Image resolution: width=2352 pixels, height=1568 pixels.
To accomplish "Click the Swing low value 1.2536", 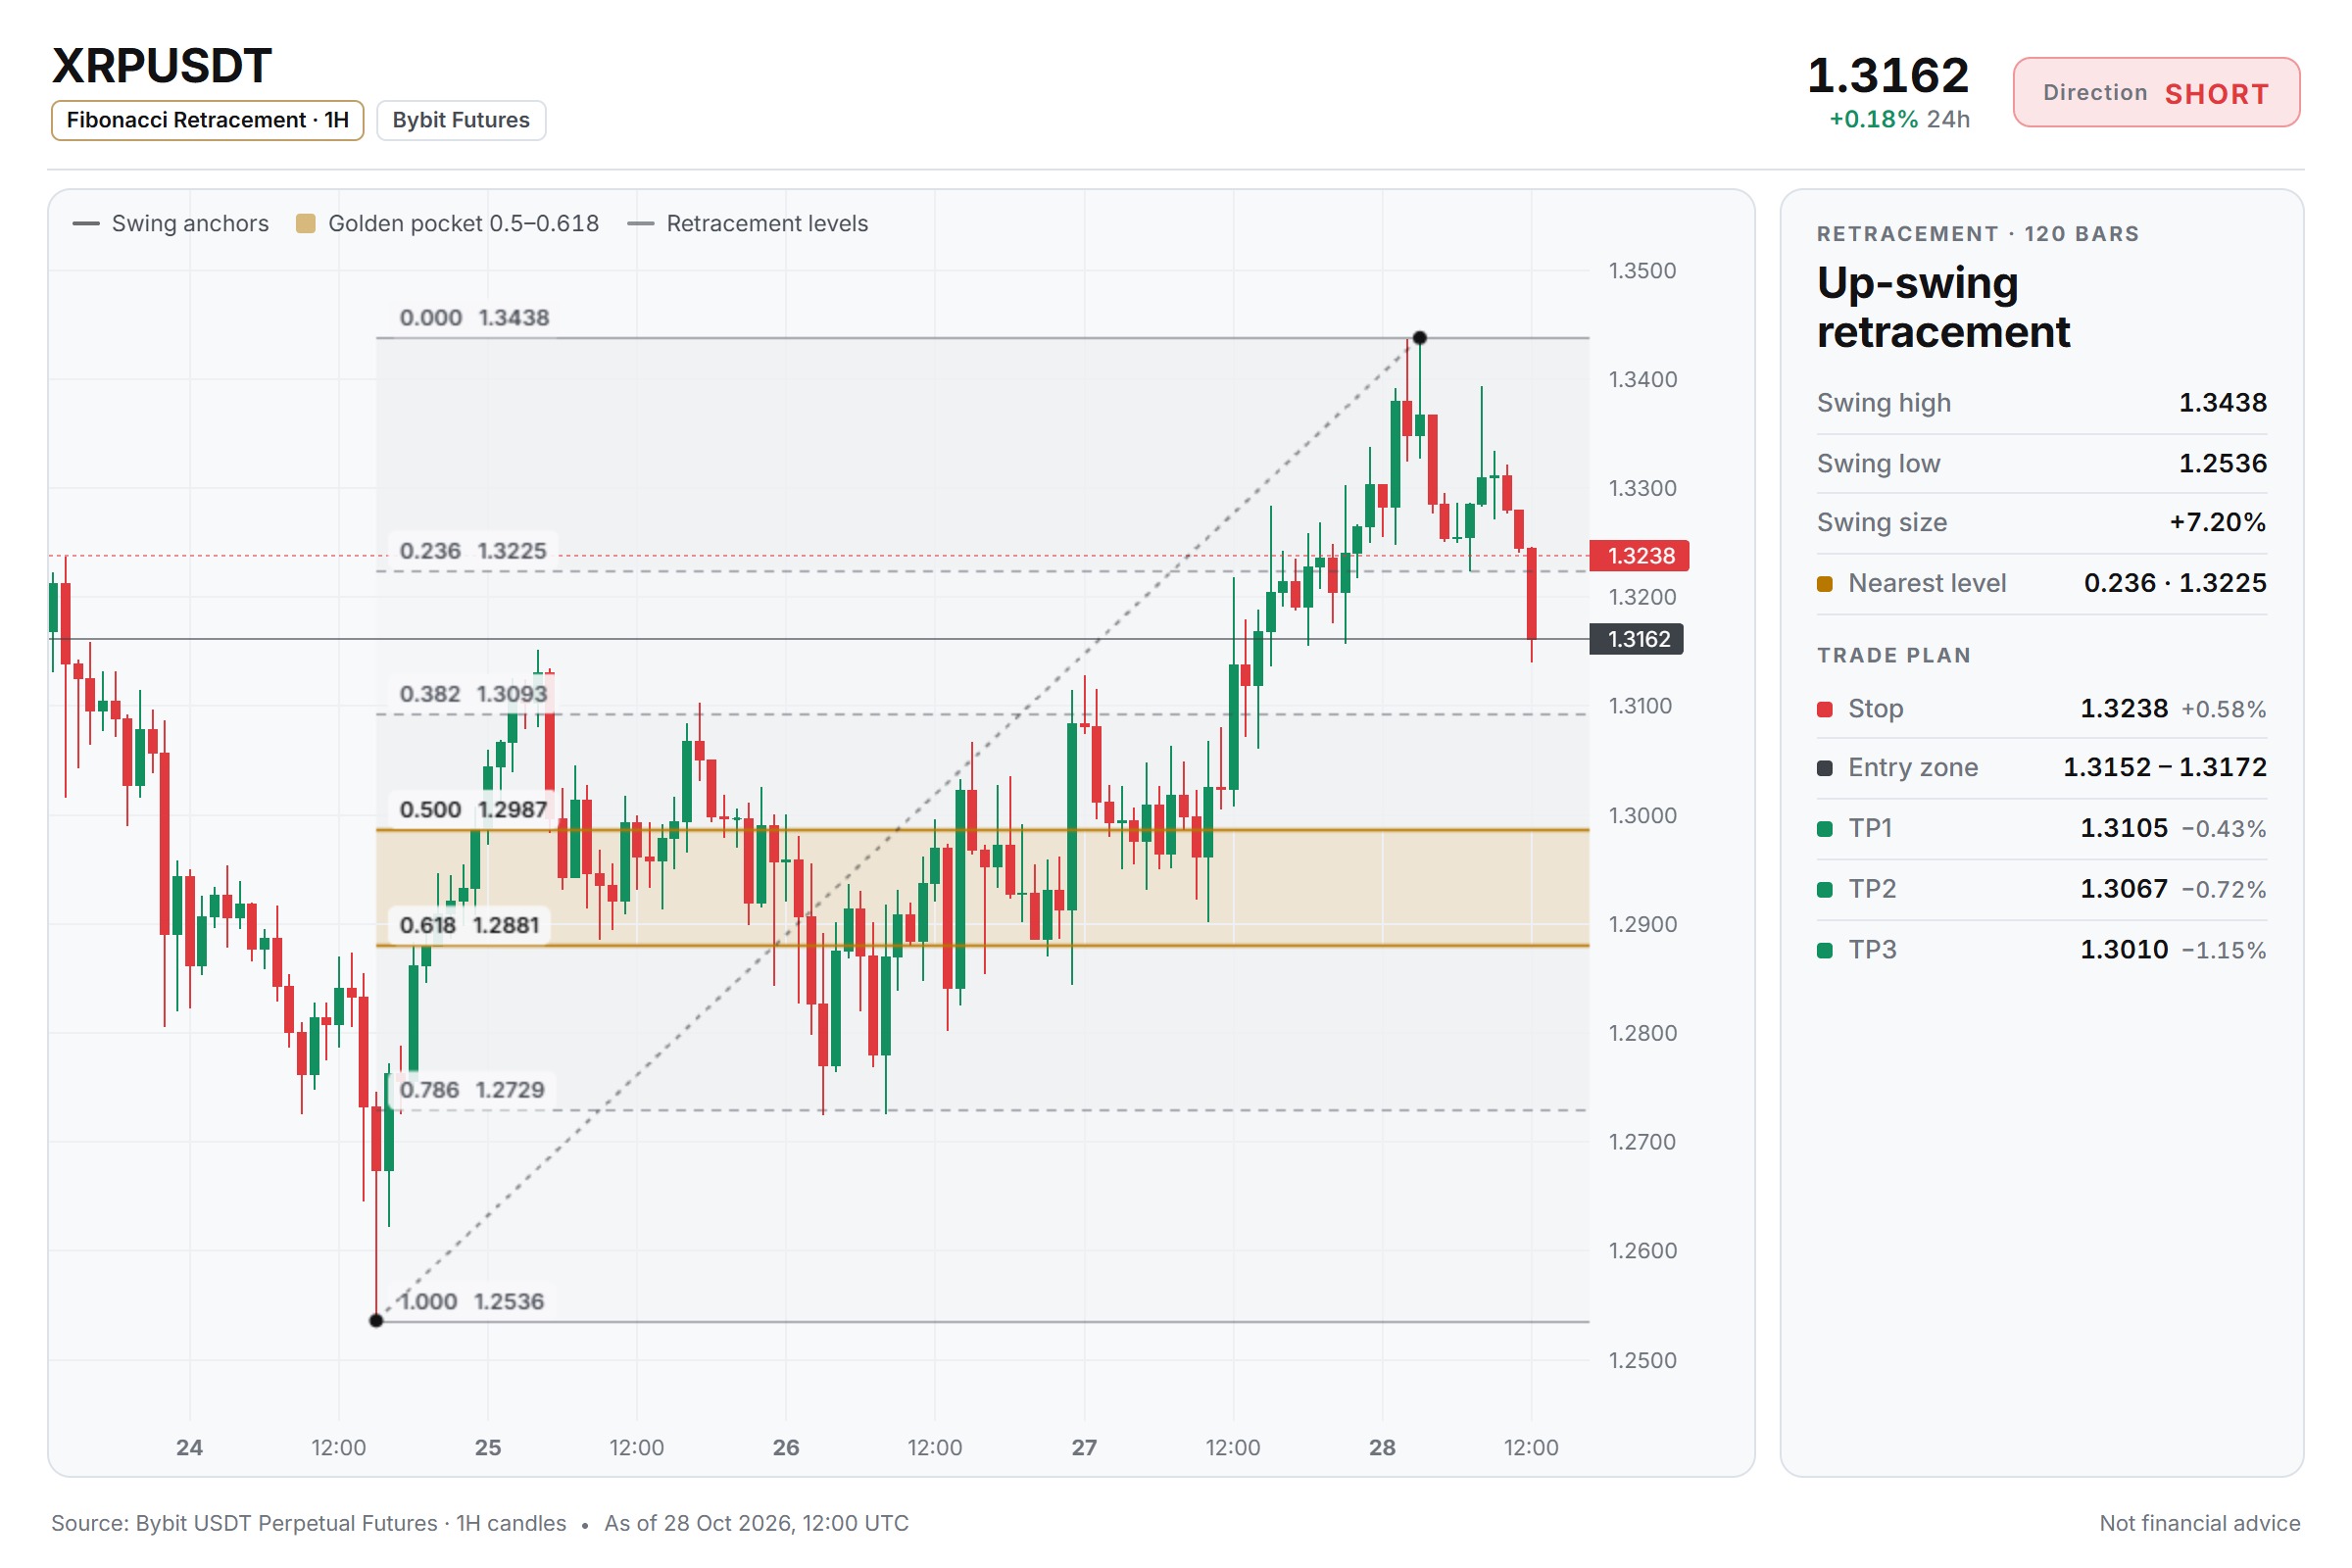I will (2222, 463).
